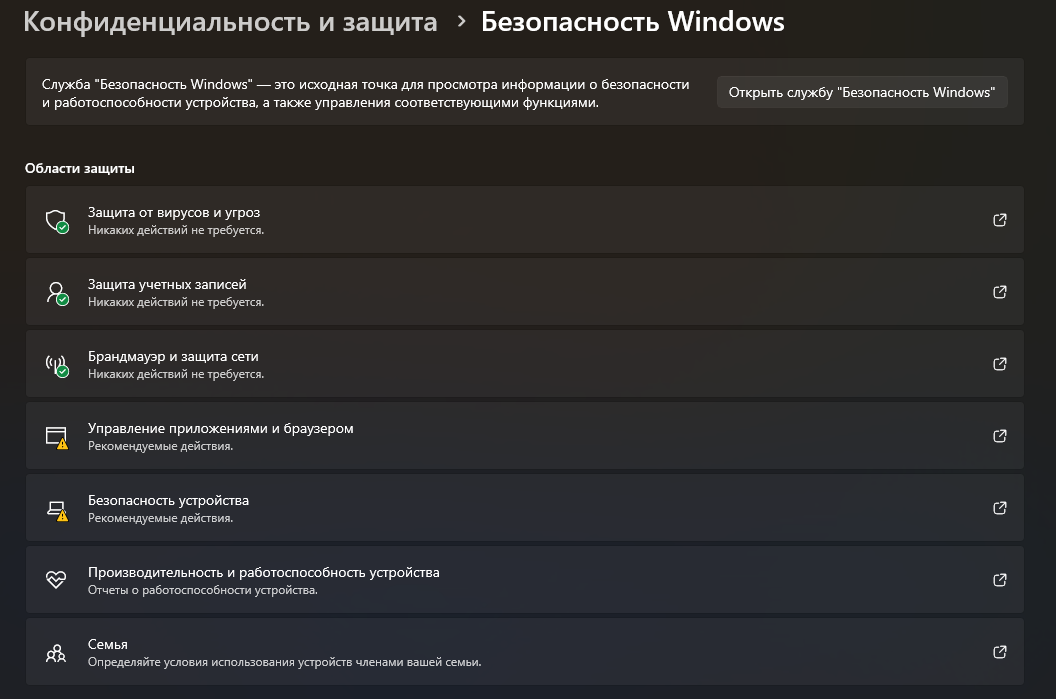Click the firewall and network antenna icon
1056x699 pixels.
pos(57,365)
